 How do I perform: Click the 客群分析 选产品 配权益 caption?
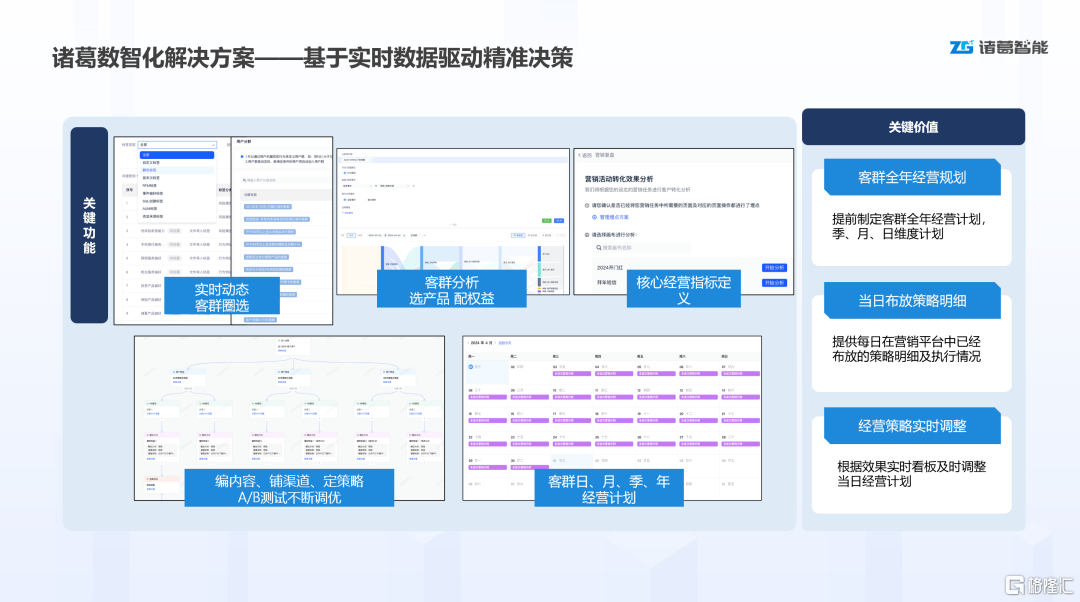click(x=452, y=289)
